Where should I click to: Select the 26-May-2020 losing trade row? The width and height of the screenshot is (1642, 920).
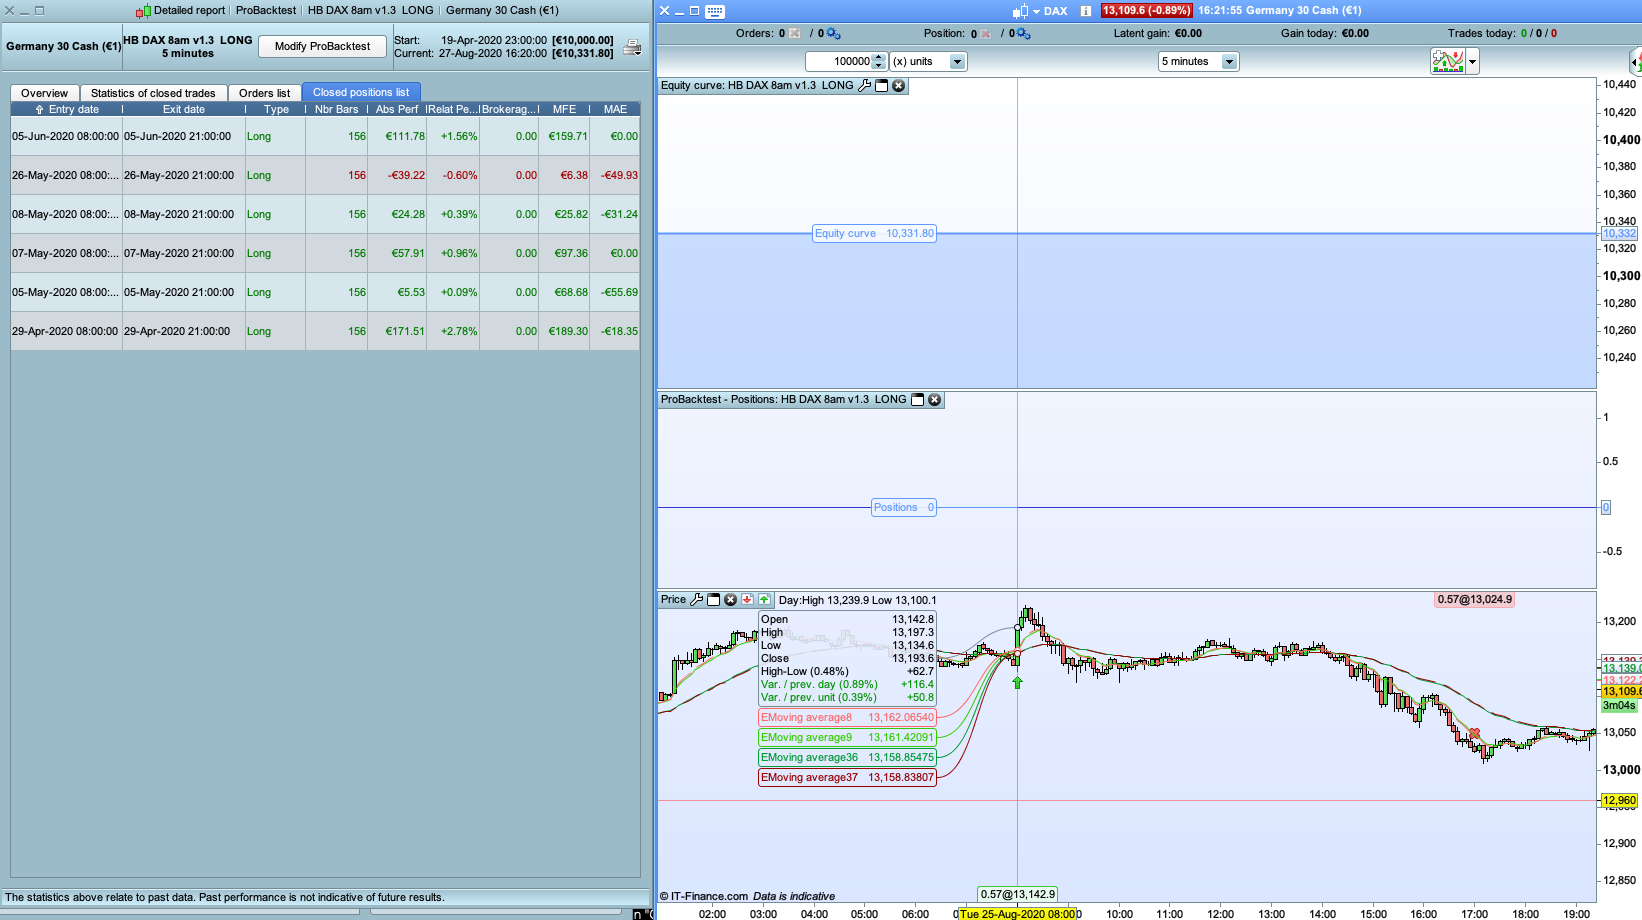click(x=325, y=175)
